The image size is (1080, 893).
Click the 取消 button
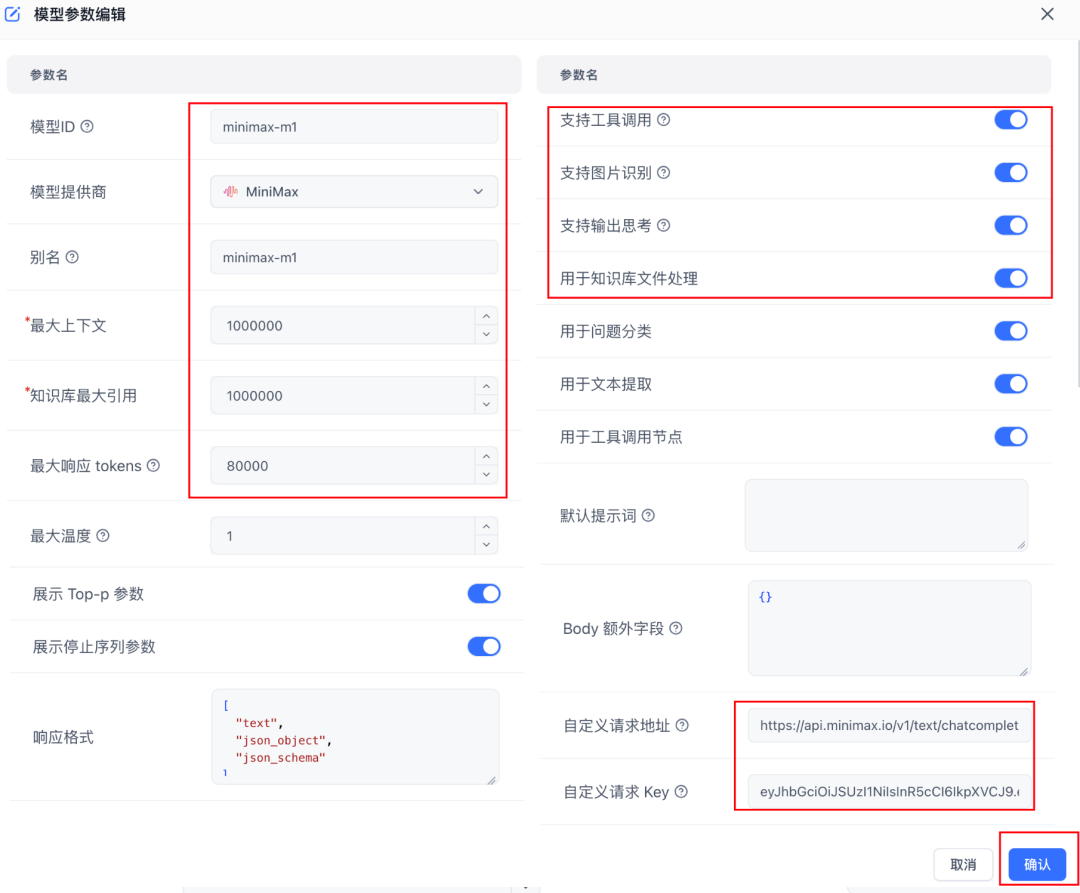[963, 865]
